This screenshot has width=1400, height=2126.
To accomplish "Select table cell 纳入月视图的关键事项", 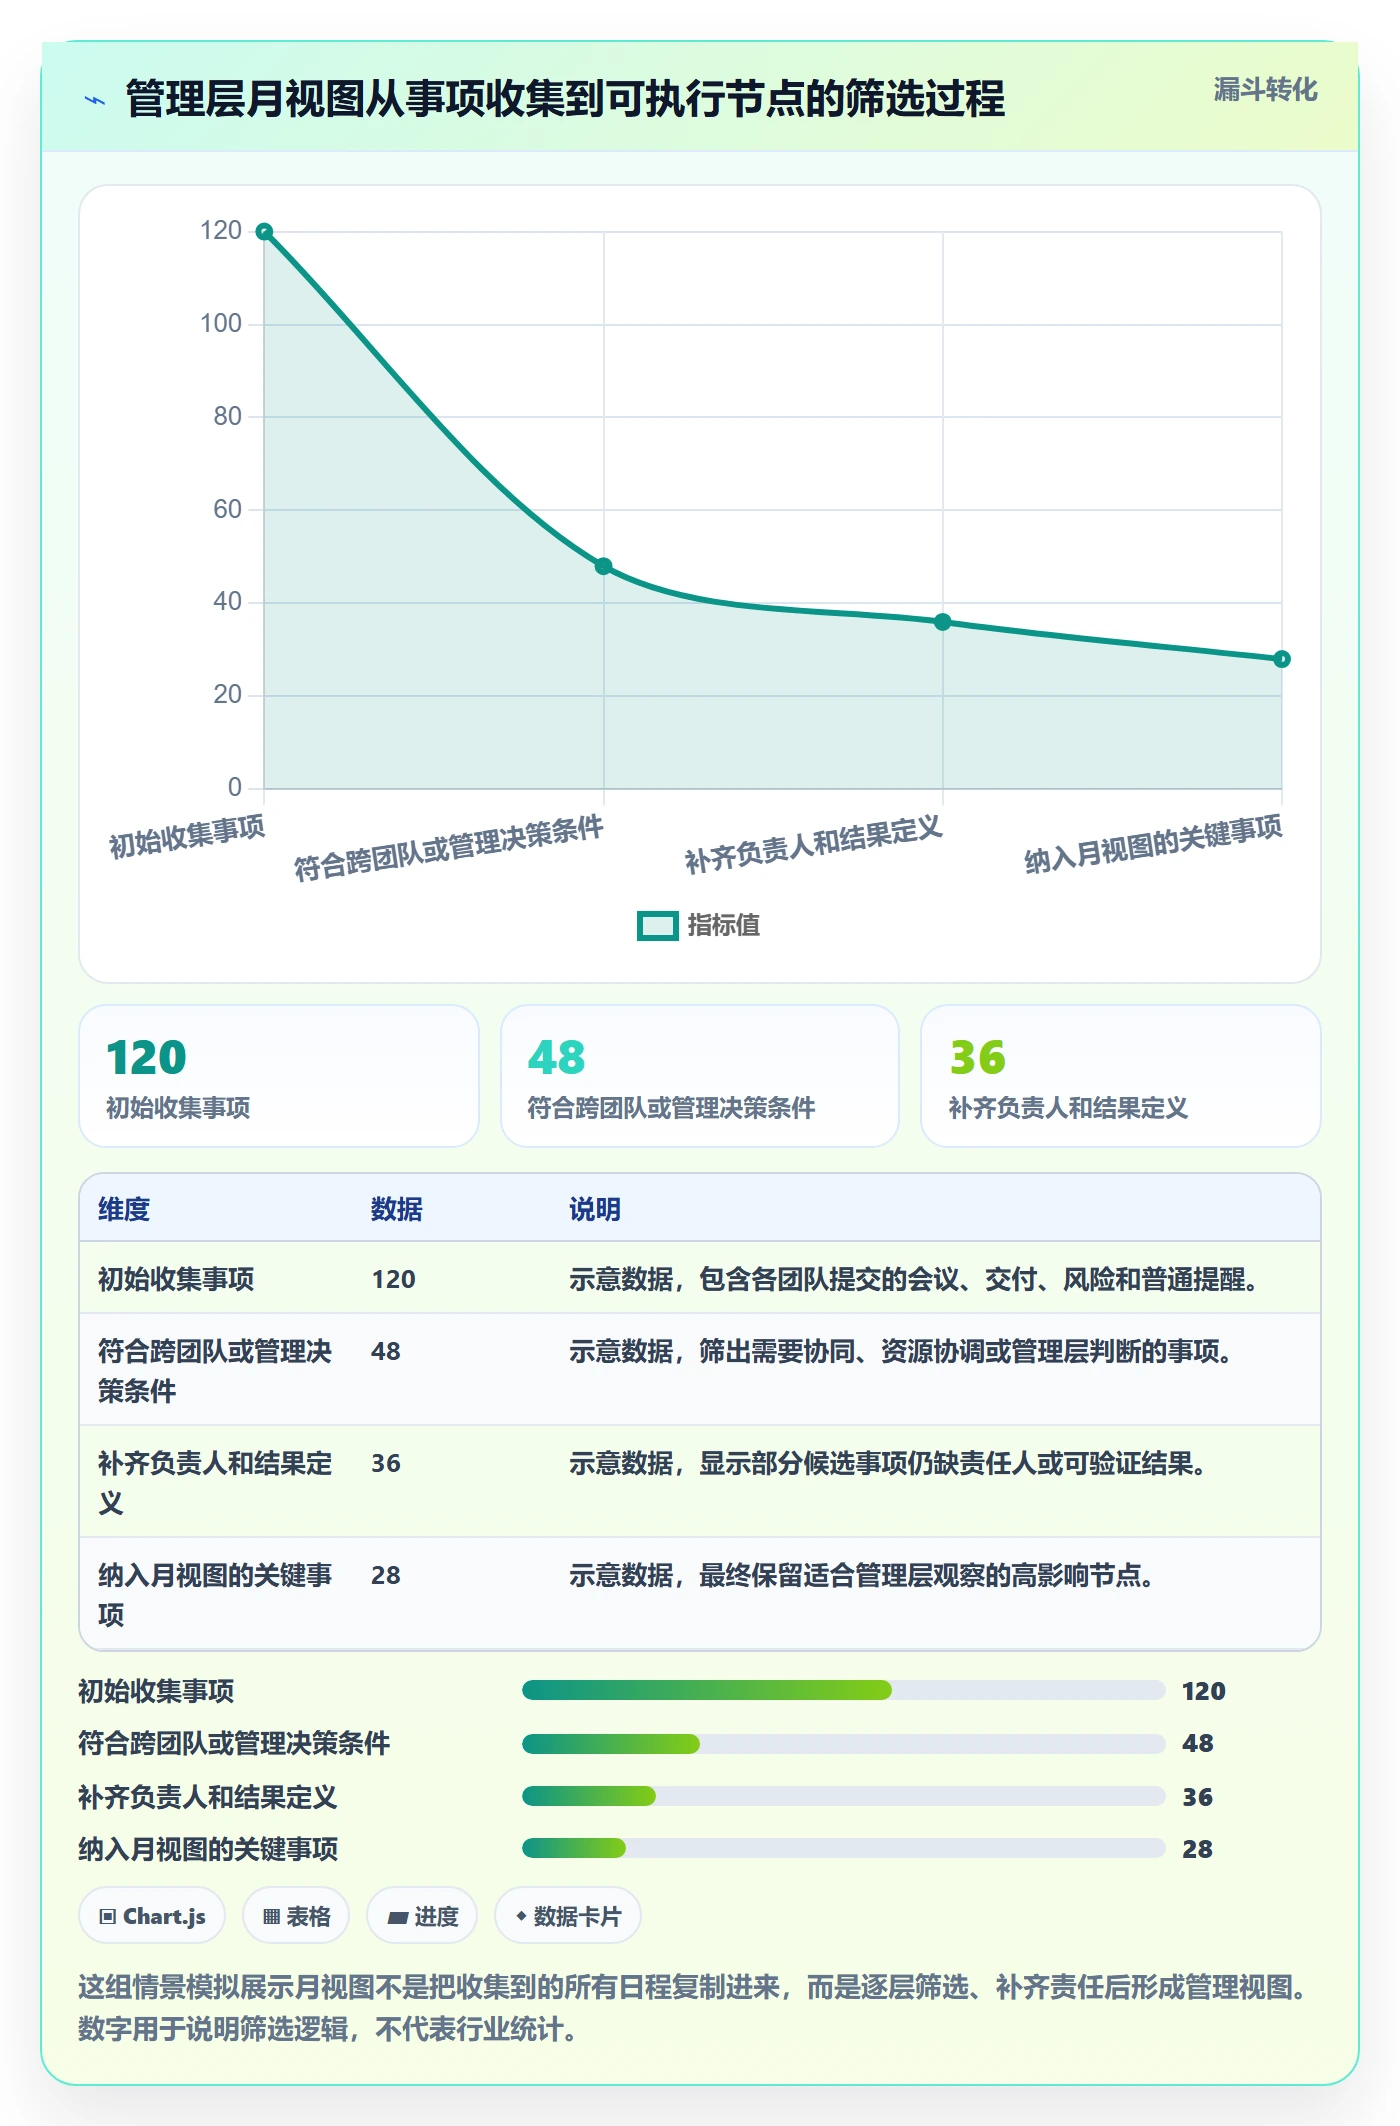I will 215,1595.
